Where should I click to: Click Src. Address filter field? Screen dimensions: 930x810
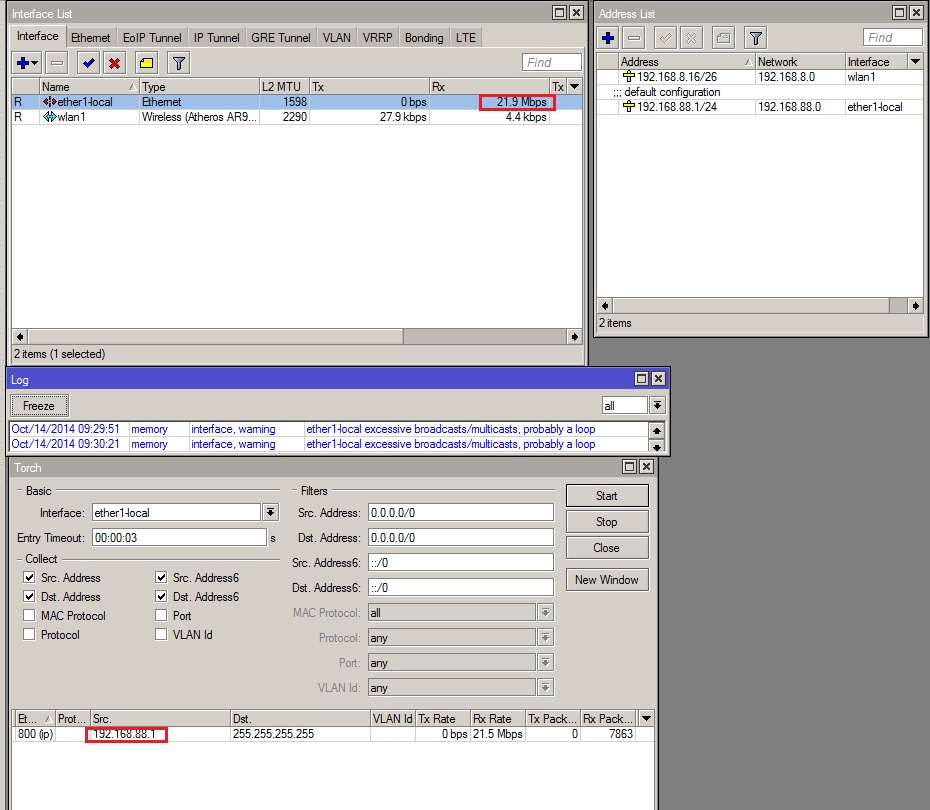[461, 512]
